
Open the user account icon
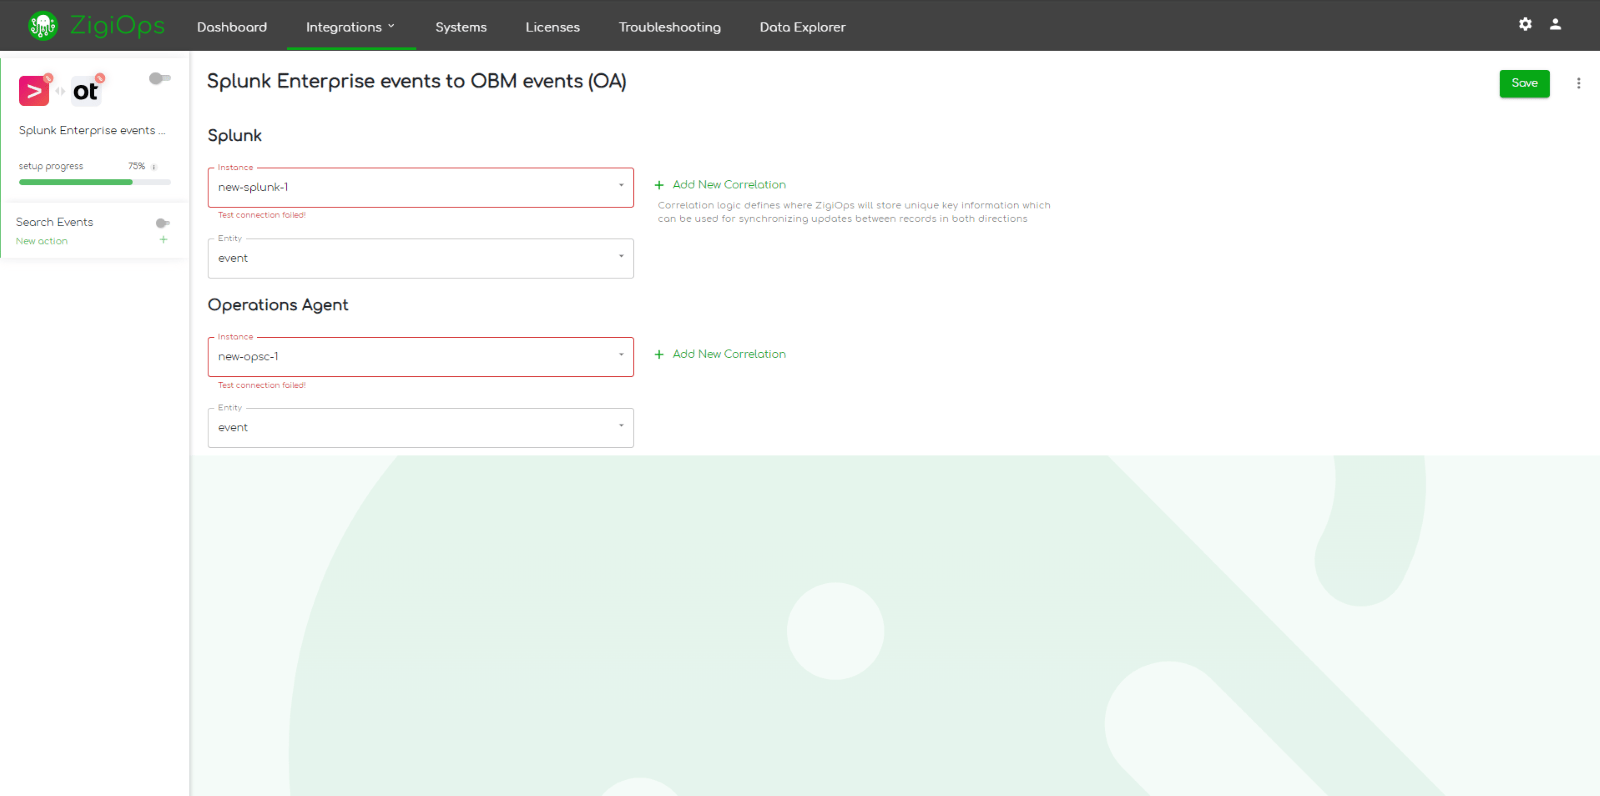[x=1555, y=24]
